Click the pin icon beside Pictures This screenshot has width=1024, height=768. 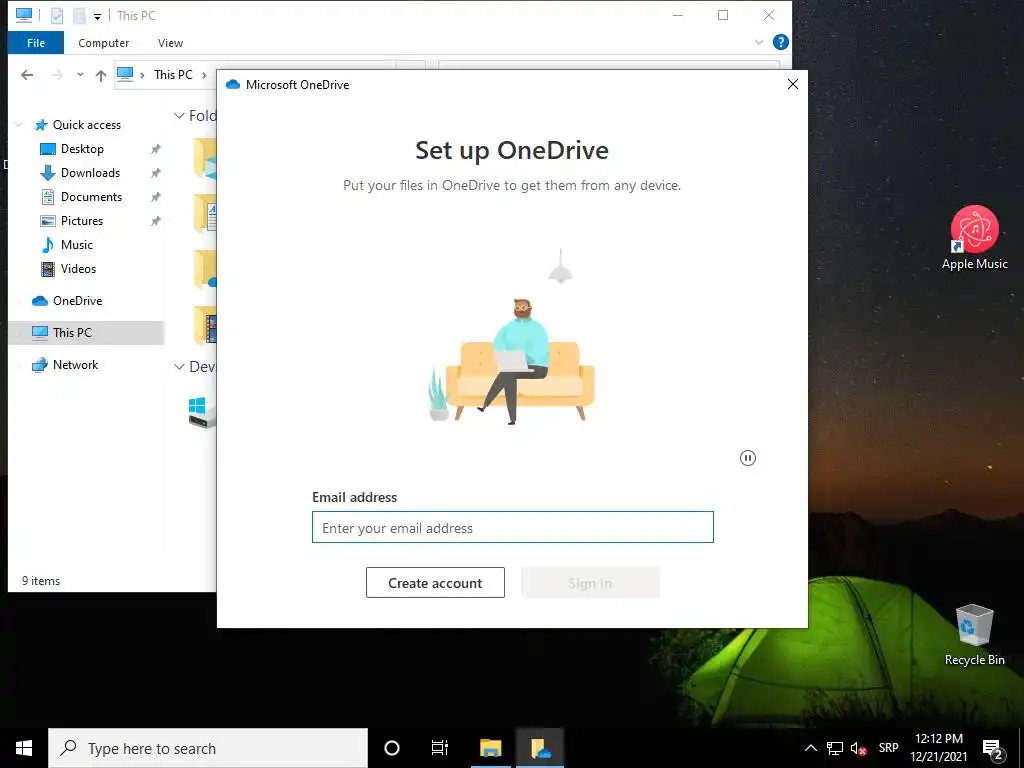point(155,221)
